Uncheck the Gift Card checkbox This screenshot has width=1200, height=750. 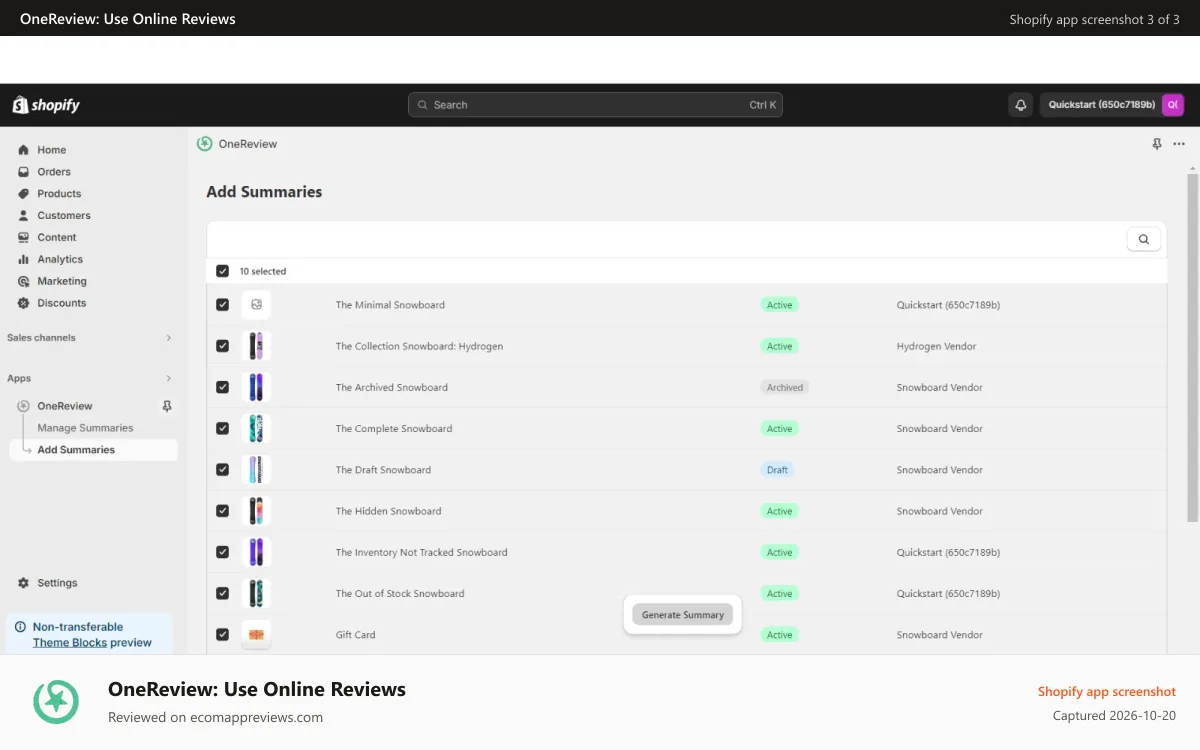(x=222, y=634)
